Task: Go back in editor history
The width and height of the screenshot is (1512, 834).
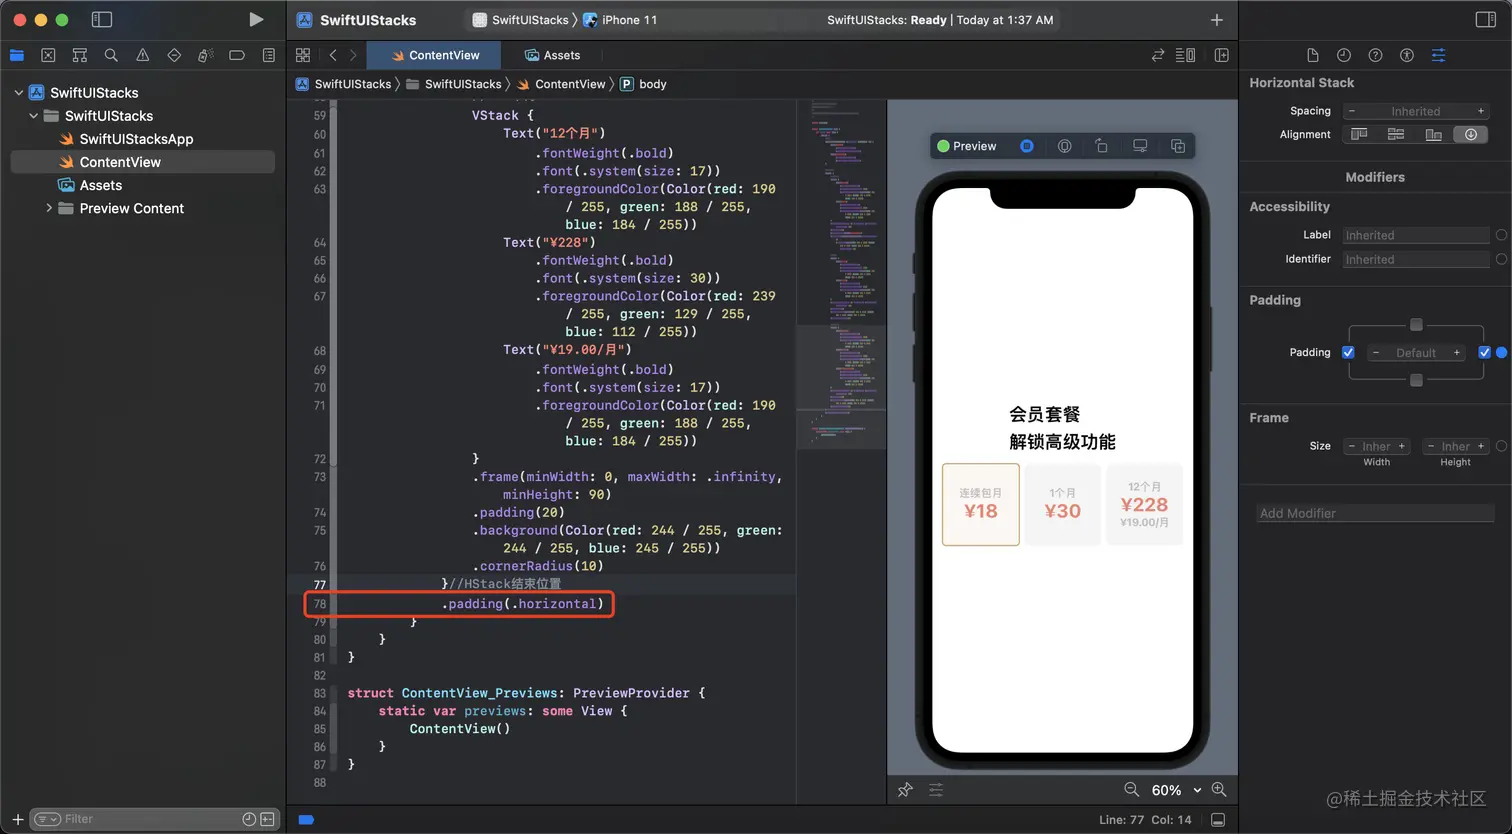Action: coord(333,55)
